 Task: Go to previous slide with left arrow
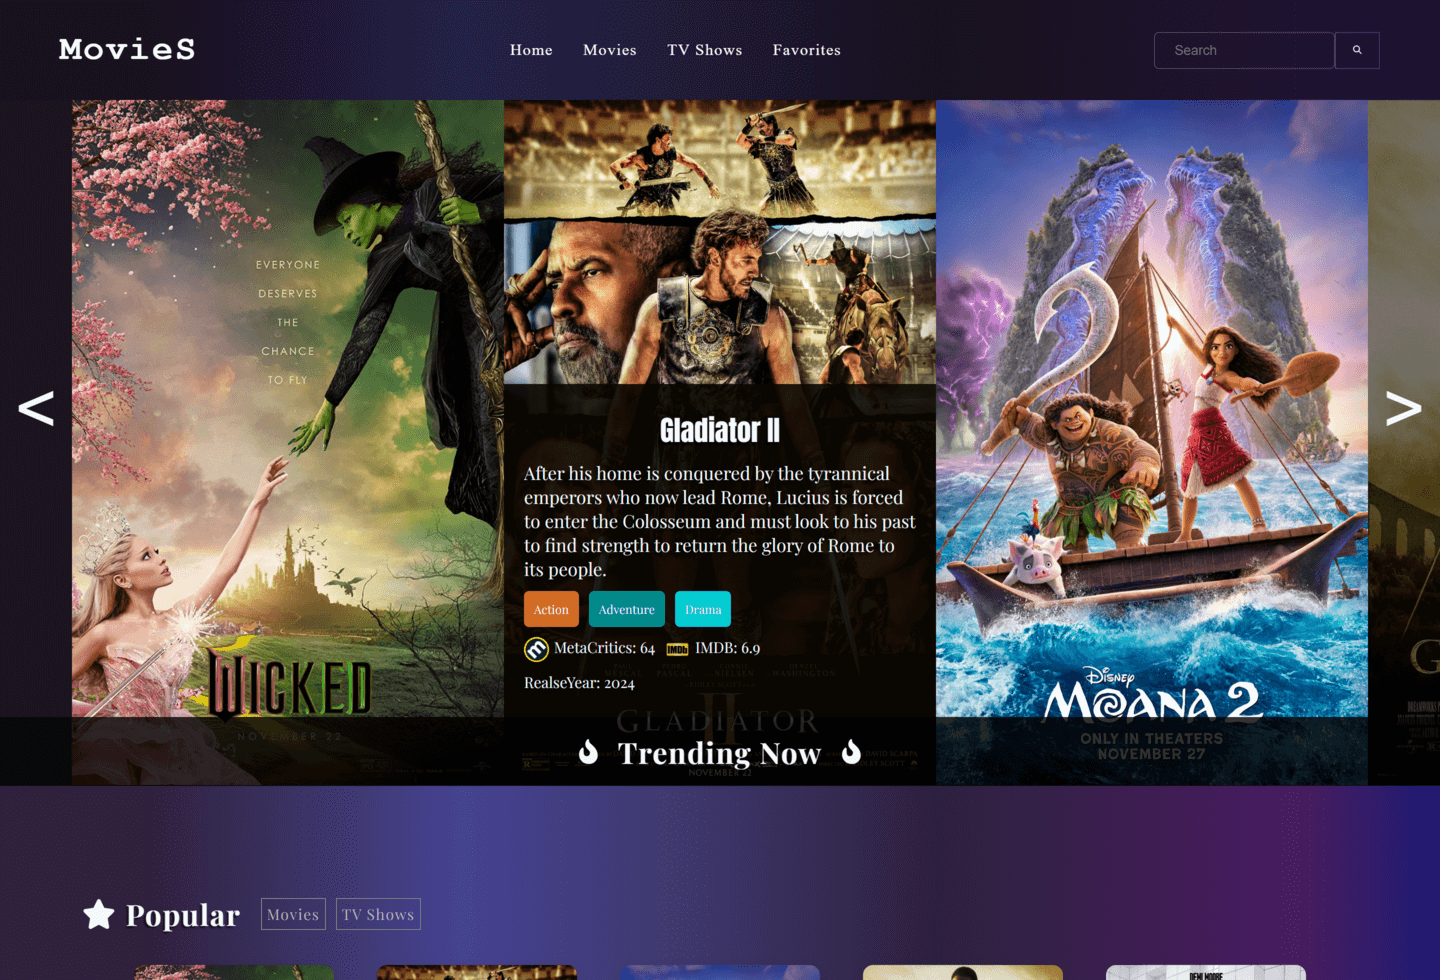36,408
